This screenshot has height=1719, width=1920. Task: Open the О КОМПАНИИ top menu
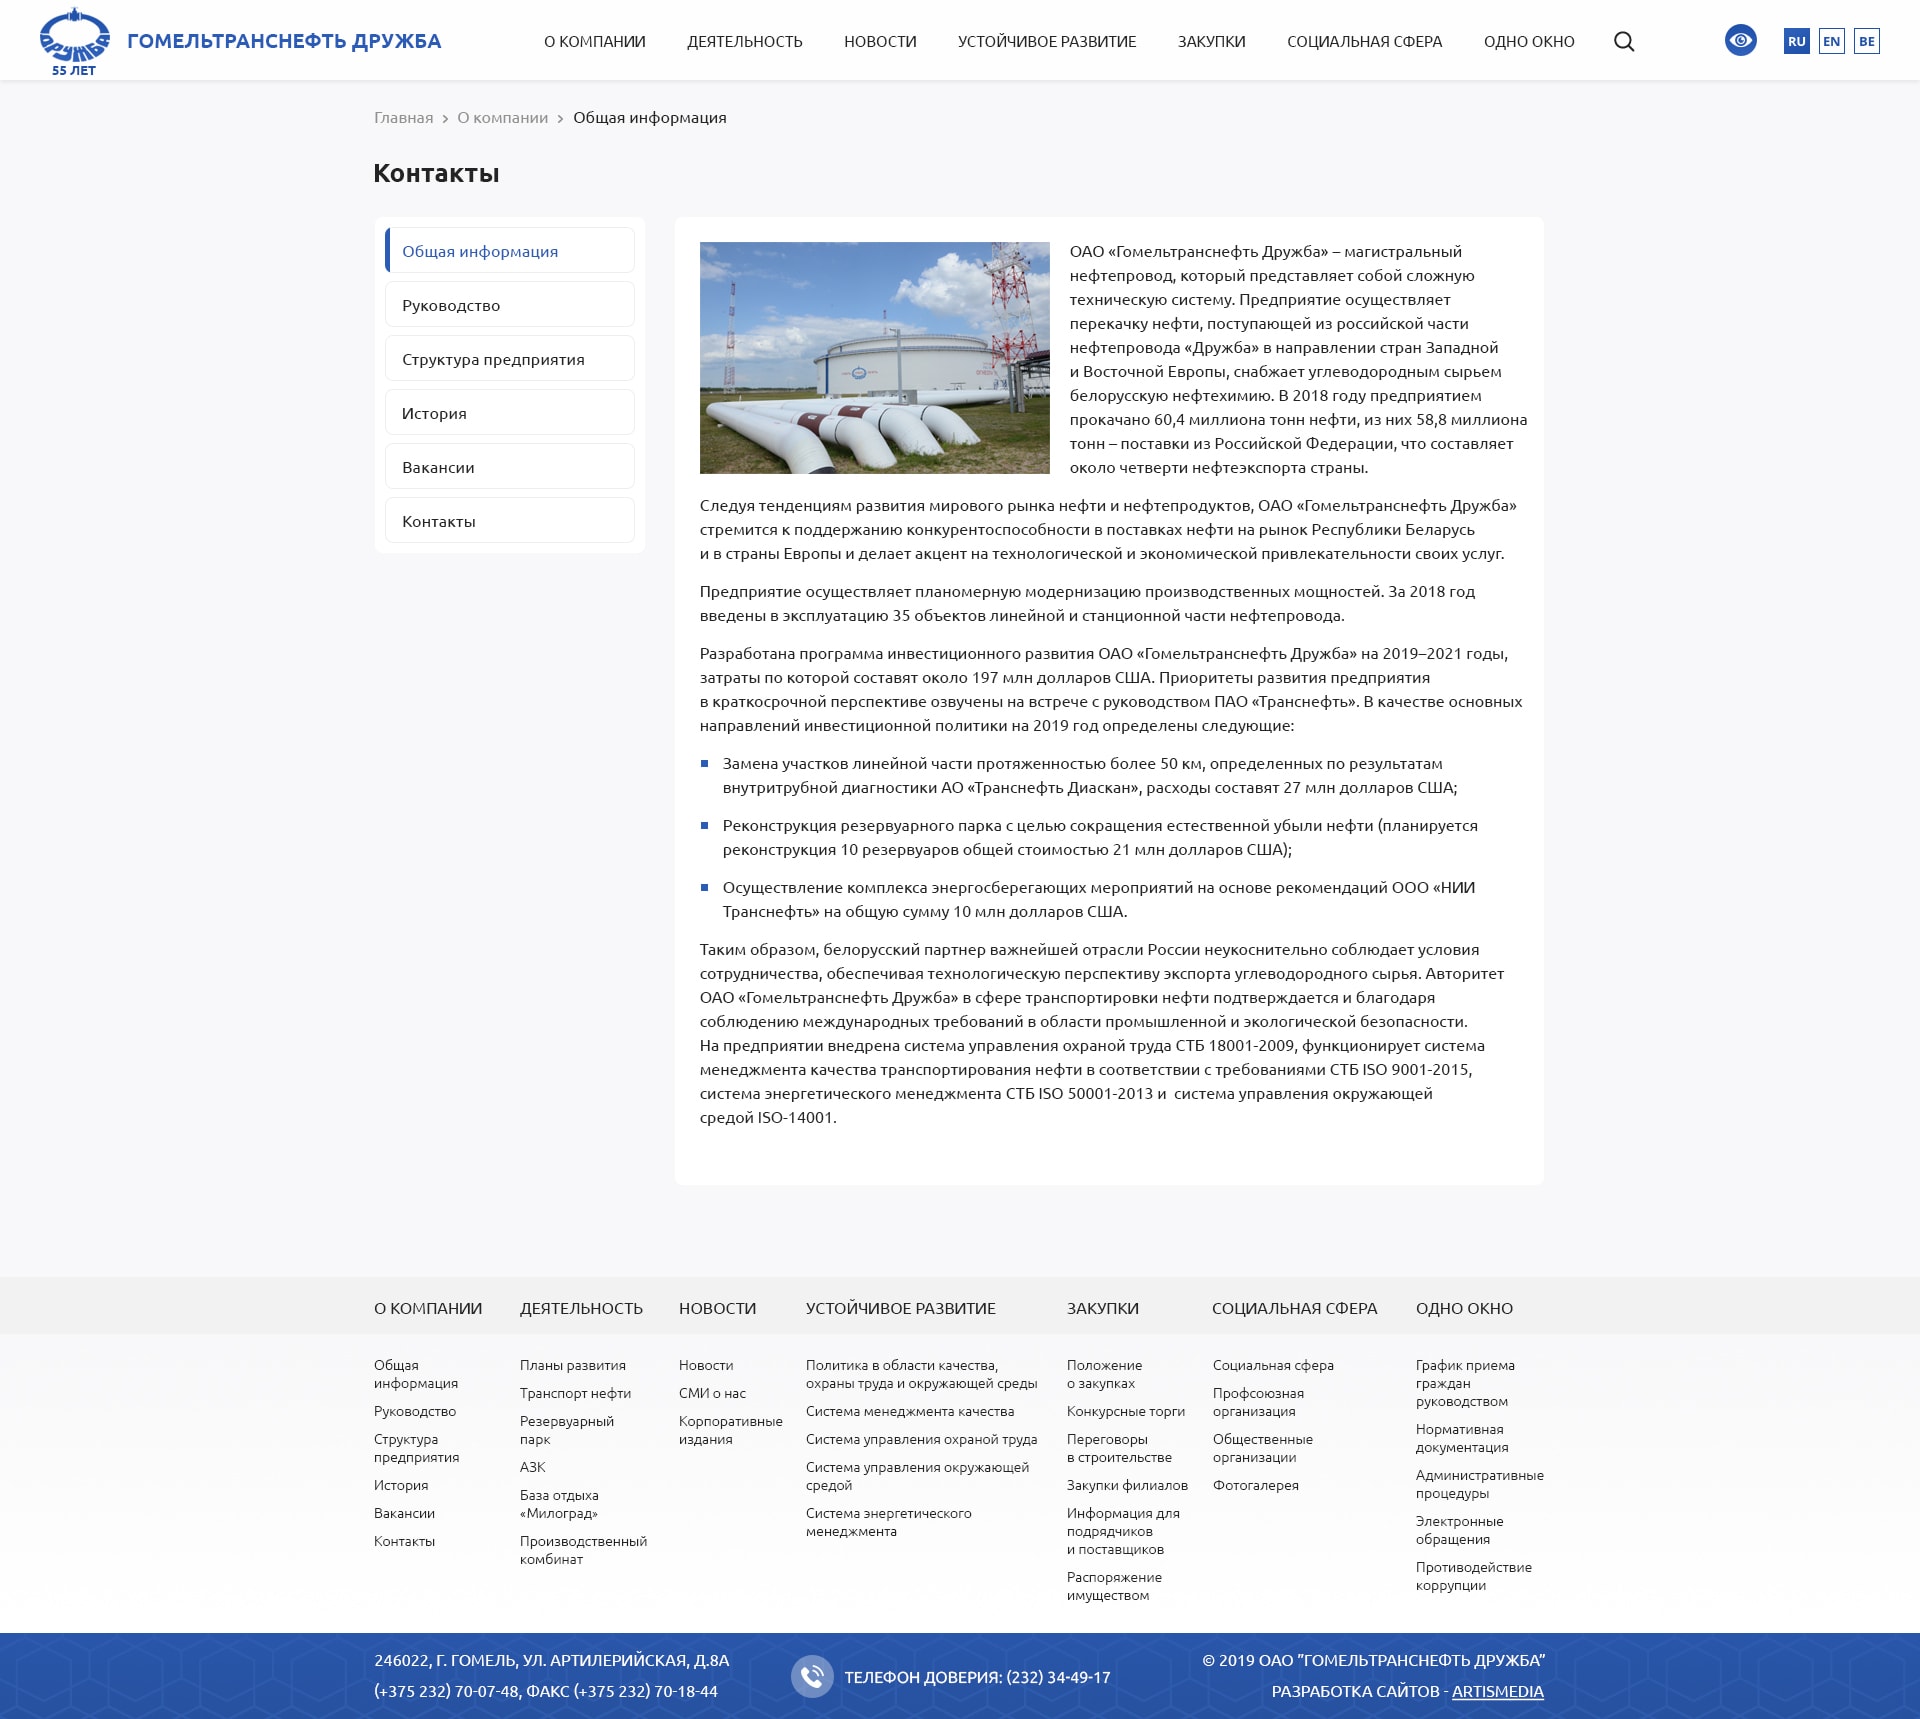click(594, 42)
